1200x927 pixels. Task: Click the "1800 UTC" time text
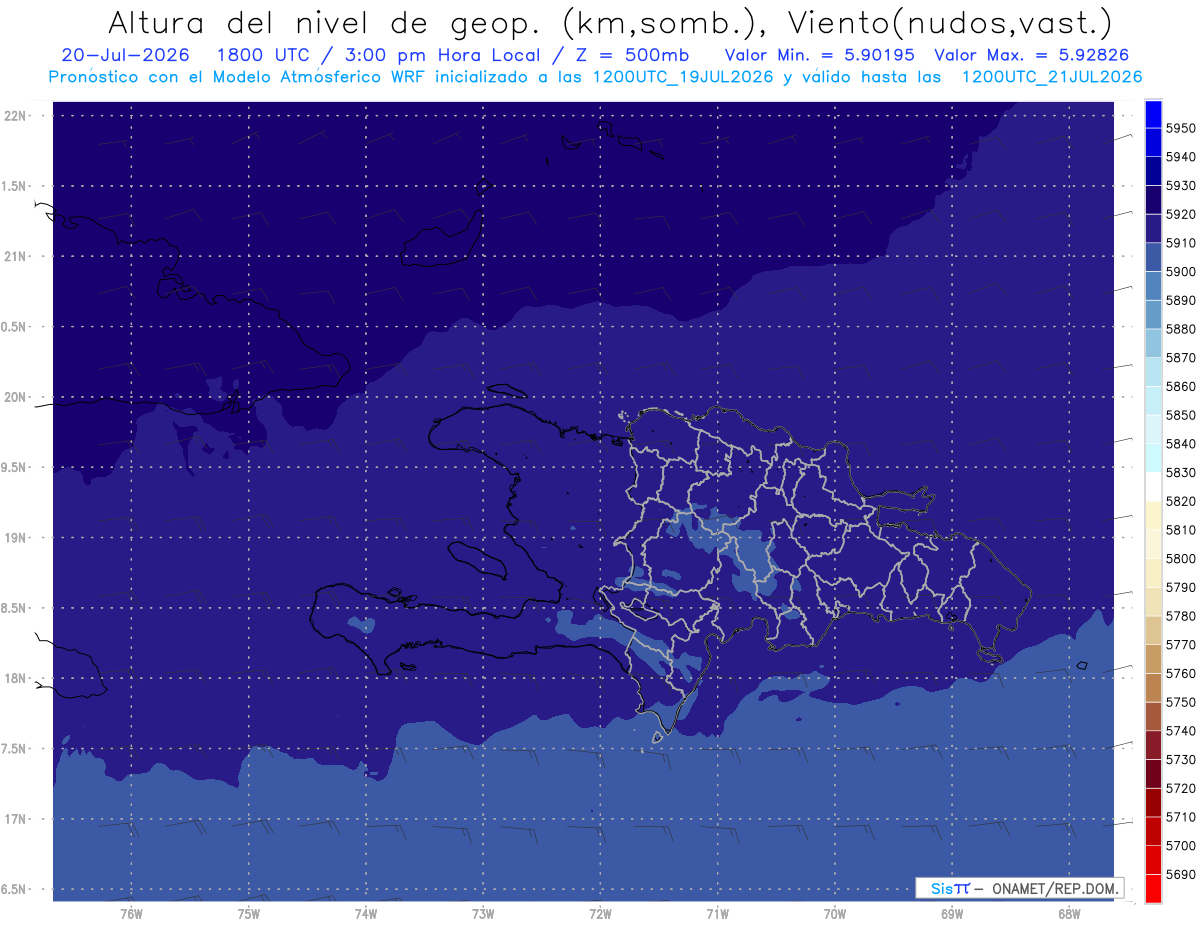[x=263, y=55]
